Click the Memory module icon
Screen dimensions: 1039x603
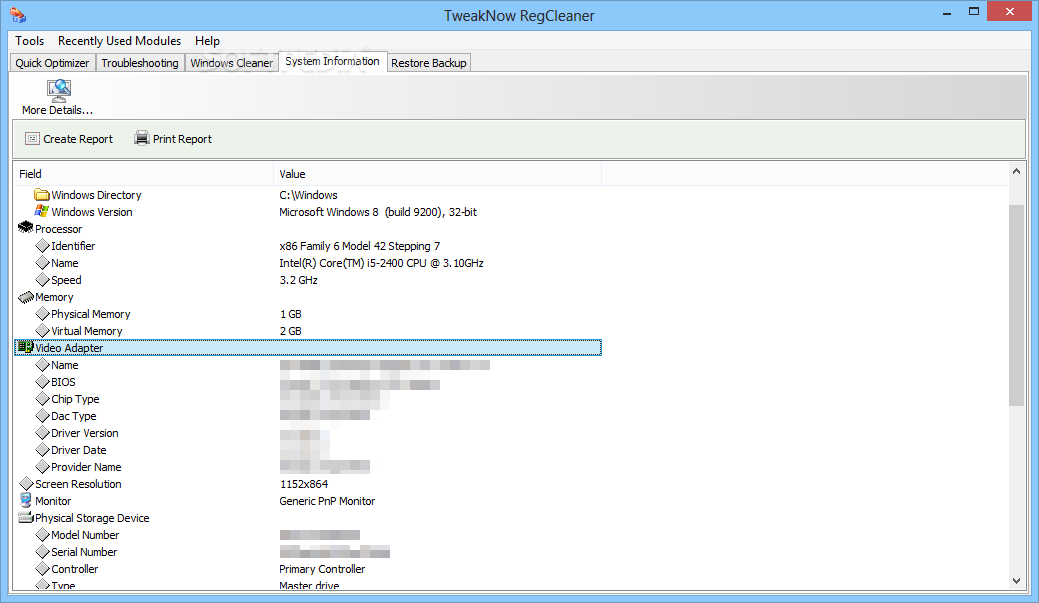click(x=26, y=297)
